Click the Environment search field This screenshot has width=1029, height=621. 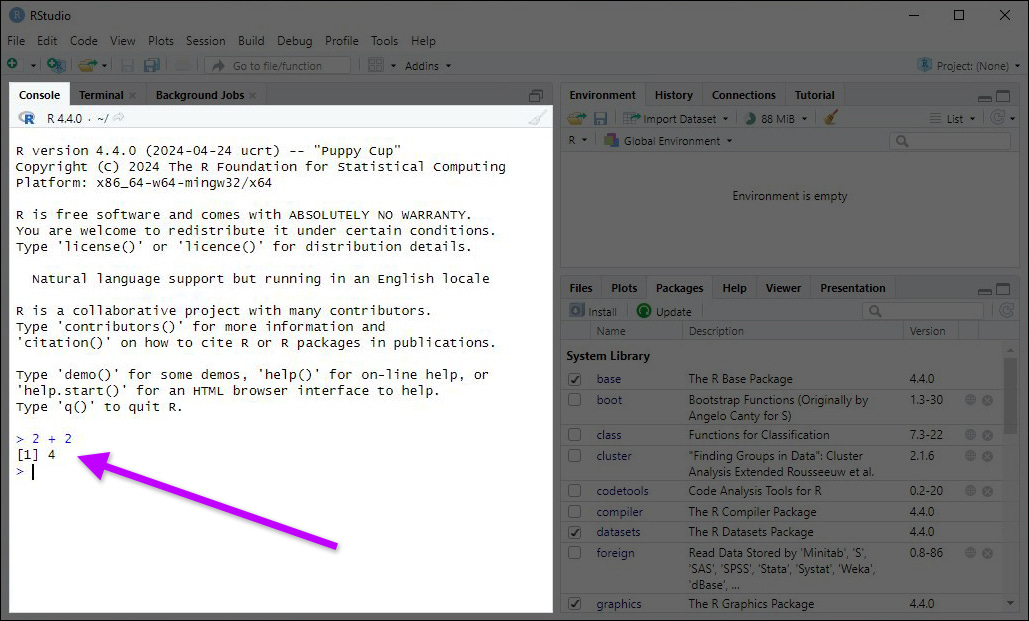click(950, 141)
